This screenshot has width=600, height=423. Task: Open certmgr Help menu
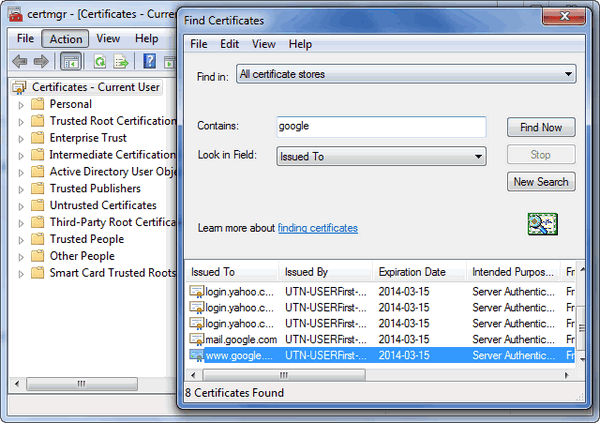[147, 39]
